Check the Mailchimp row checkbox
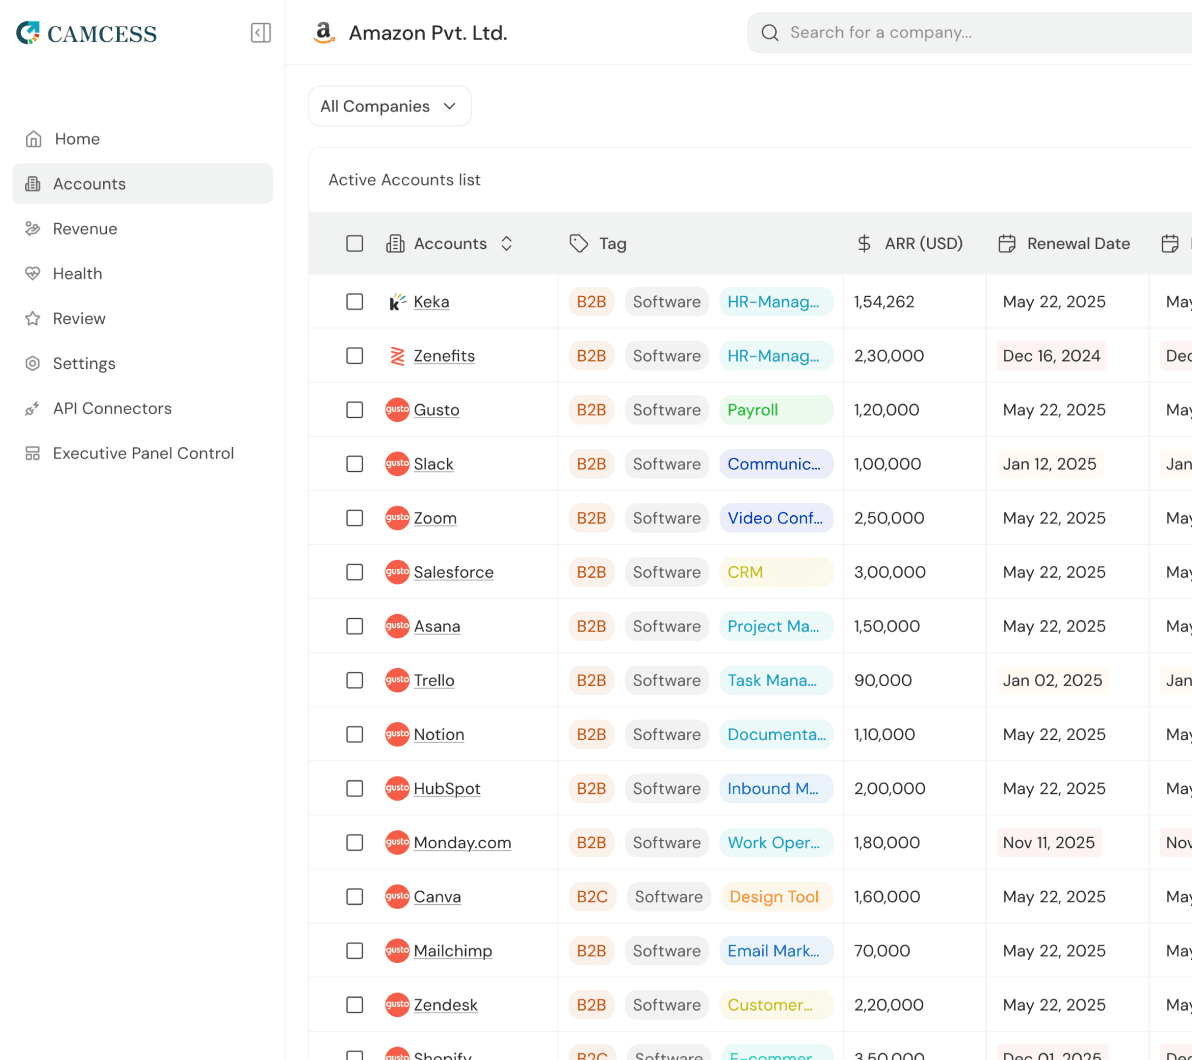 pos(354,951)
